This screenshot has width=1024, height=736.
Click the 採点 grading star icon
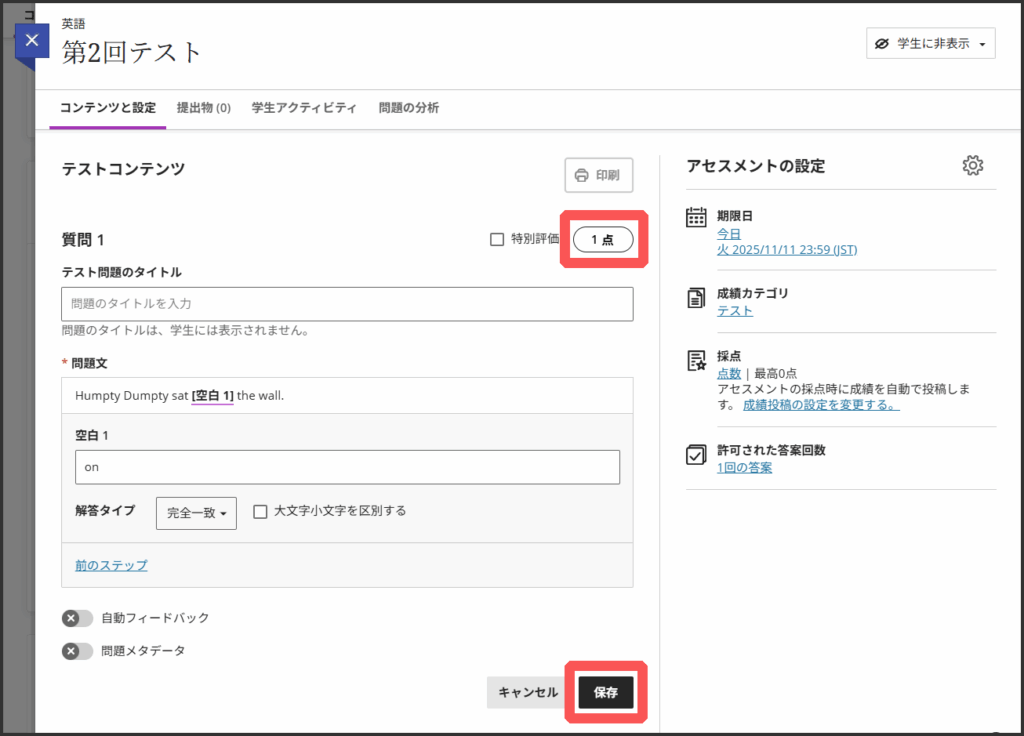coord(696,360)
